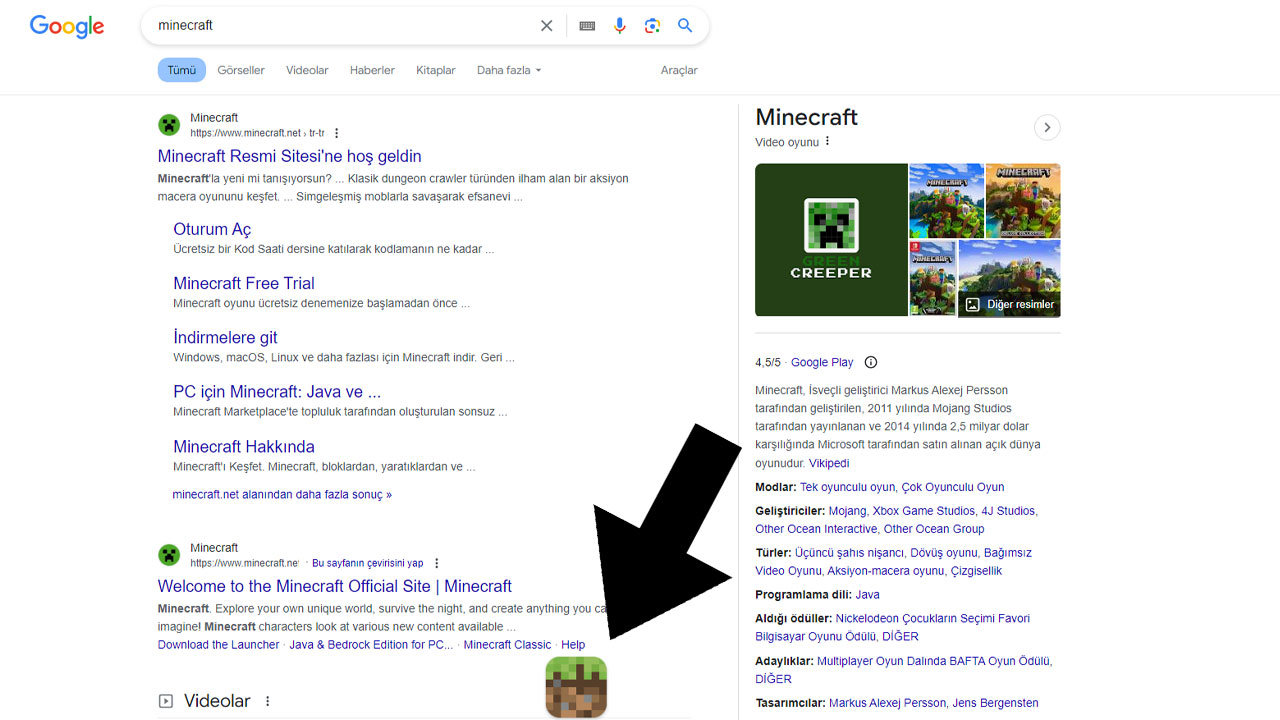Click Nickelodeon Çocukların Seçimi Favori award link
1280x720 pixels.
pyautogui.click(x=933, y=618)
